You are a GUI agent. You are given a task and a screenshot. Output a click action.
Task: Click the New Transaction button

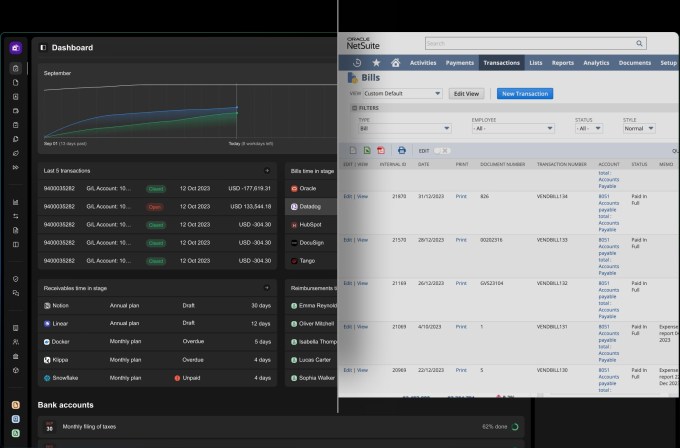(x=525, y=94)
